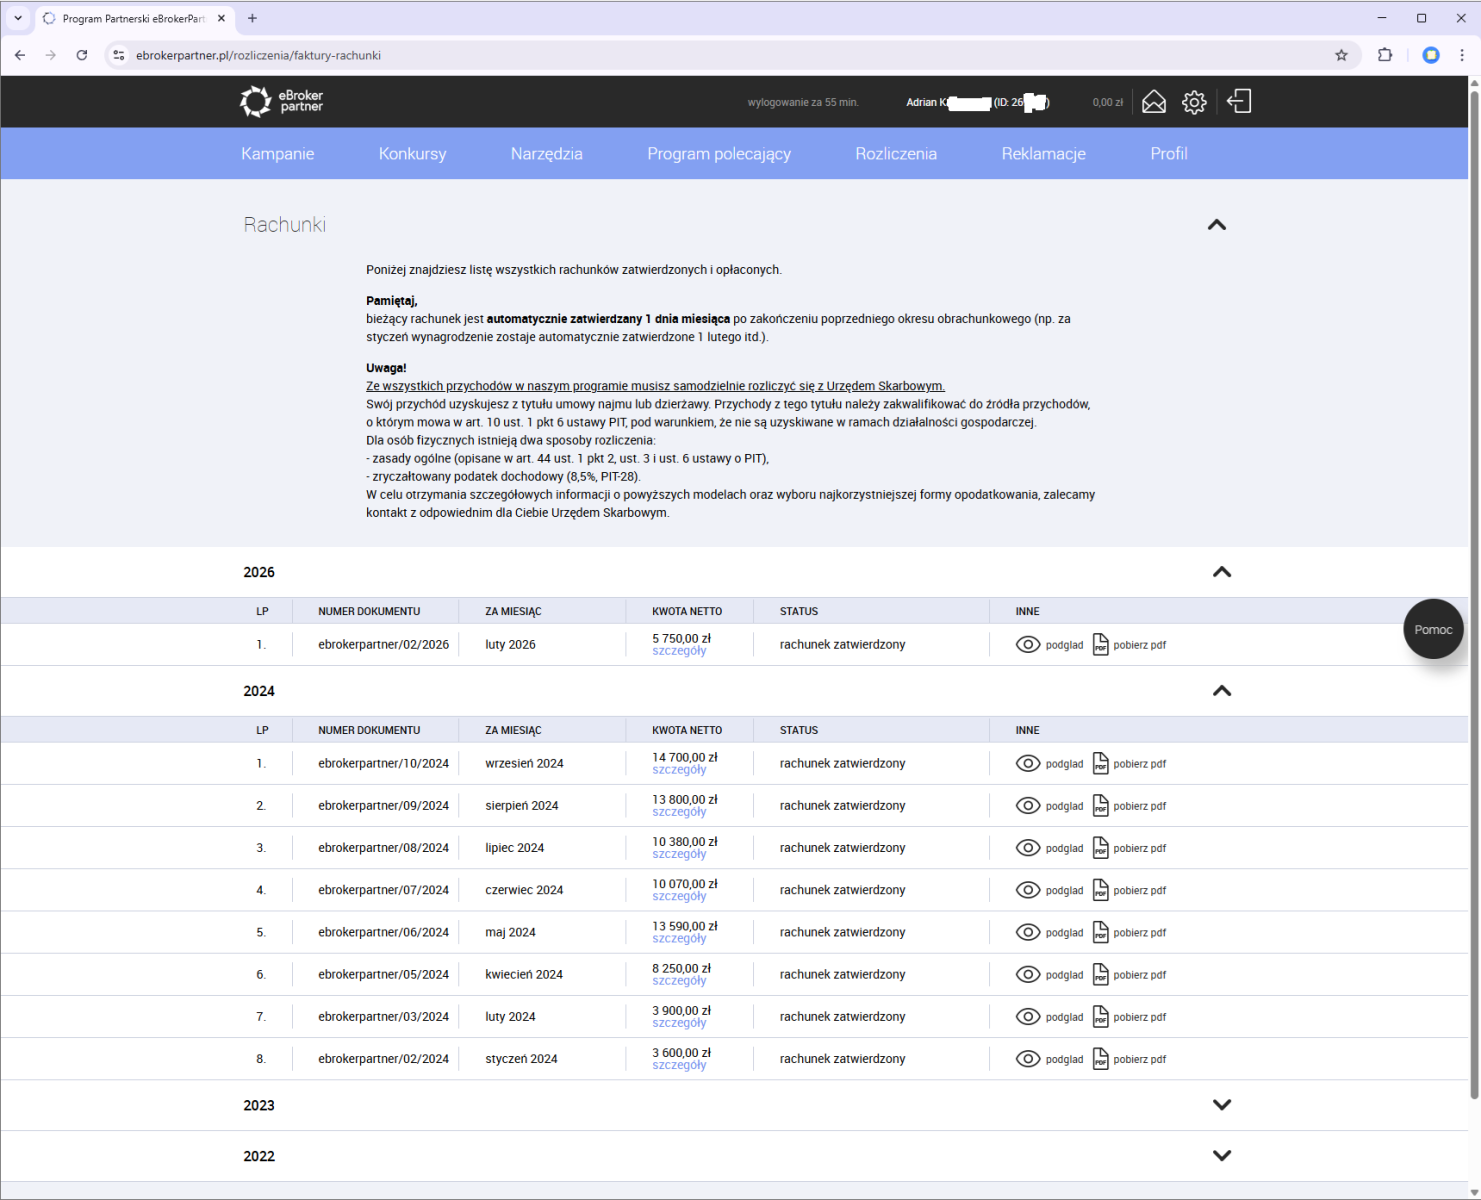This screenshot has width=1481, height=1200.
Task: Go to the Kampanie menu
Action: 277,154
